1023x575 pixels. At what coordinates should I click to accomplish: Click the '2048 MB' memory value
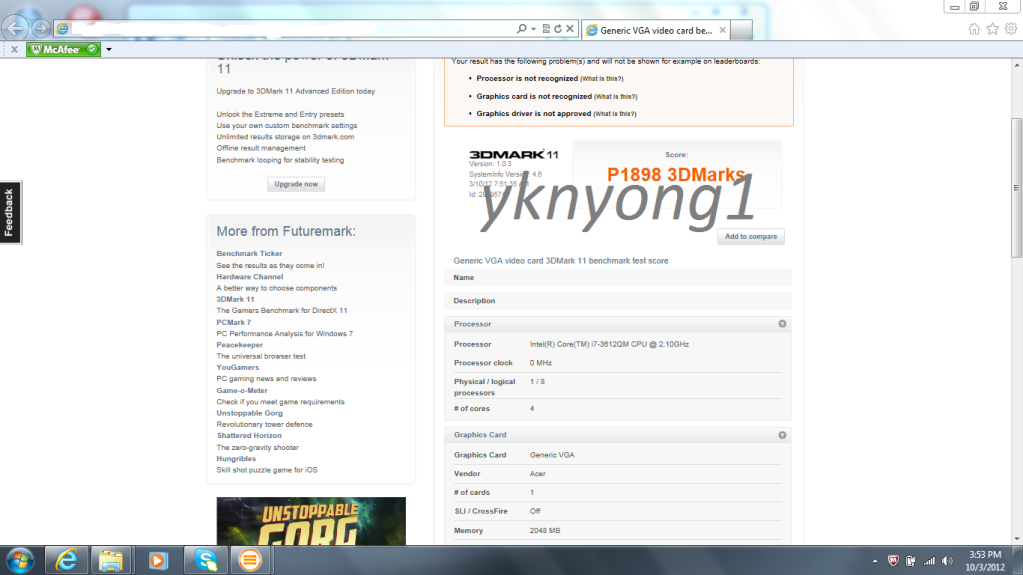click(545, 531)
